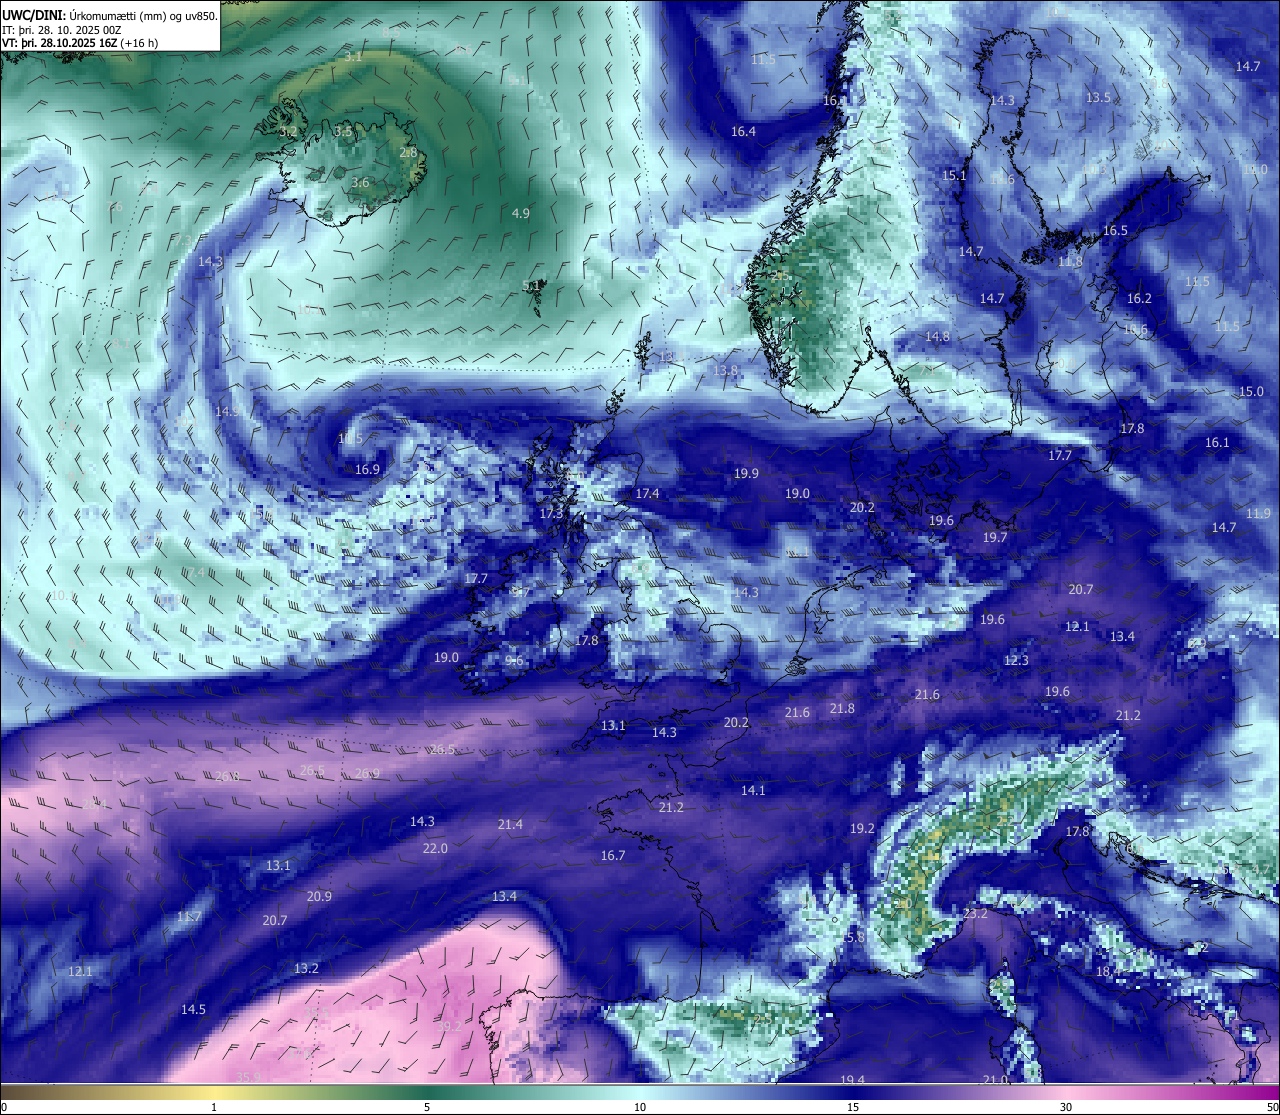The width and height of the screenshot is (1280, 1115).
Task: Click the 16.1 value near the right edge
Action: point(1217,442)
